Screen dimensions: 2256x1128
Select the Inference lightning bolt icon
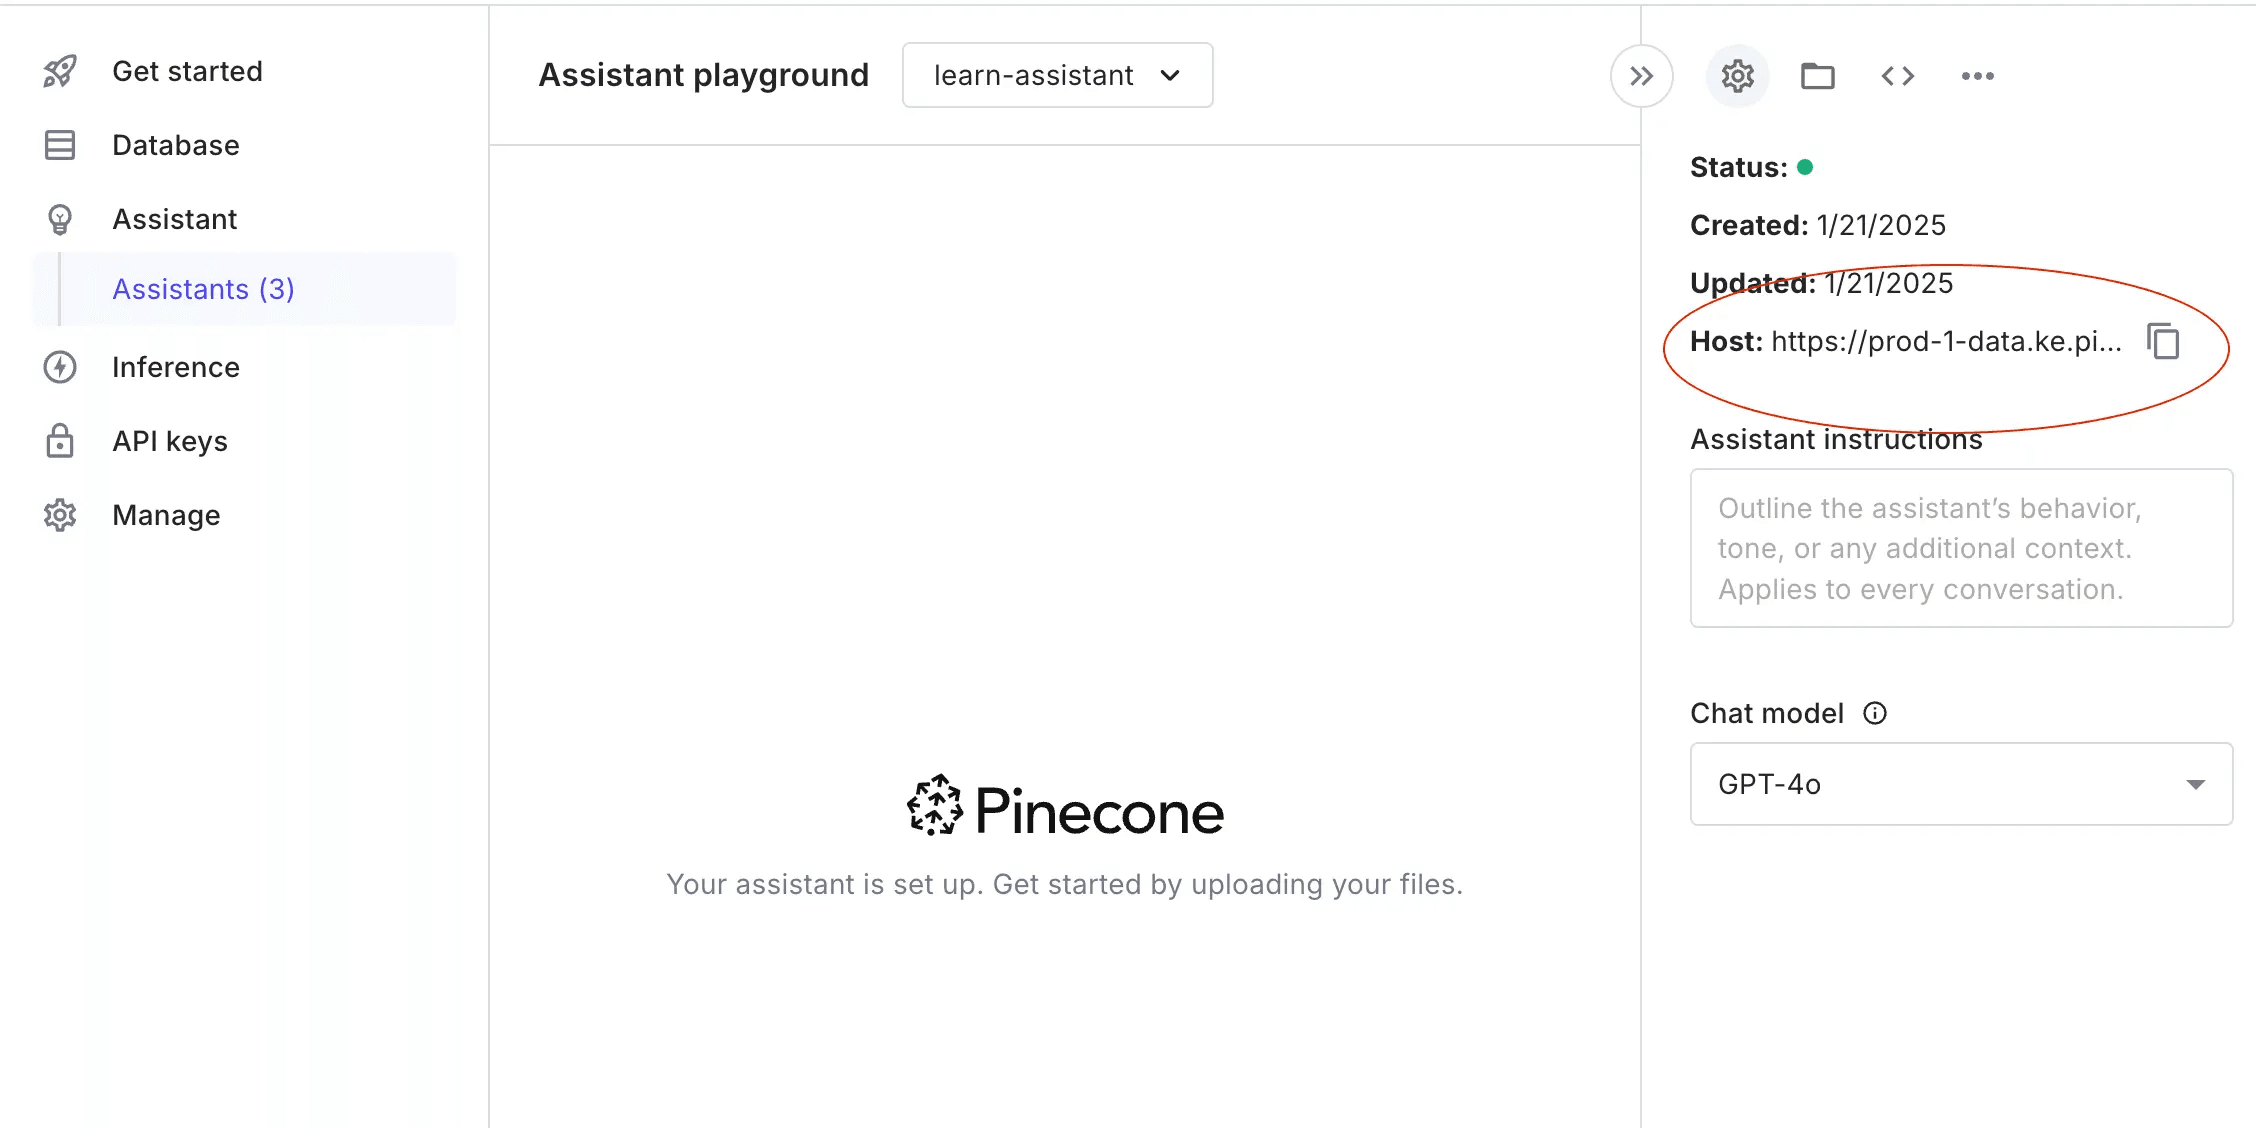[x=60, y=367]
